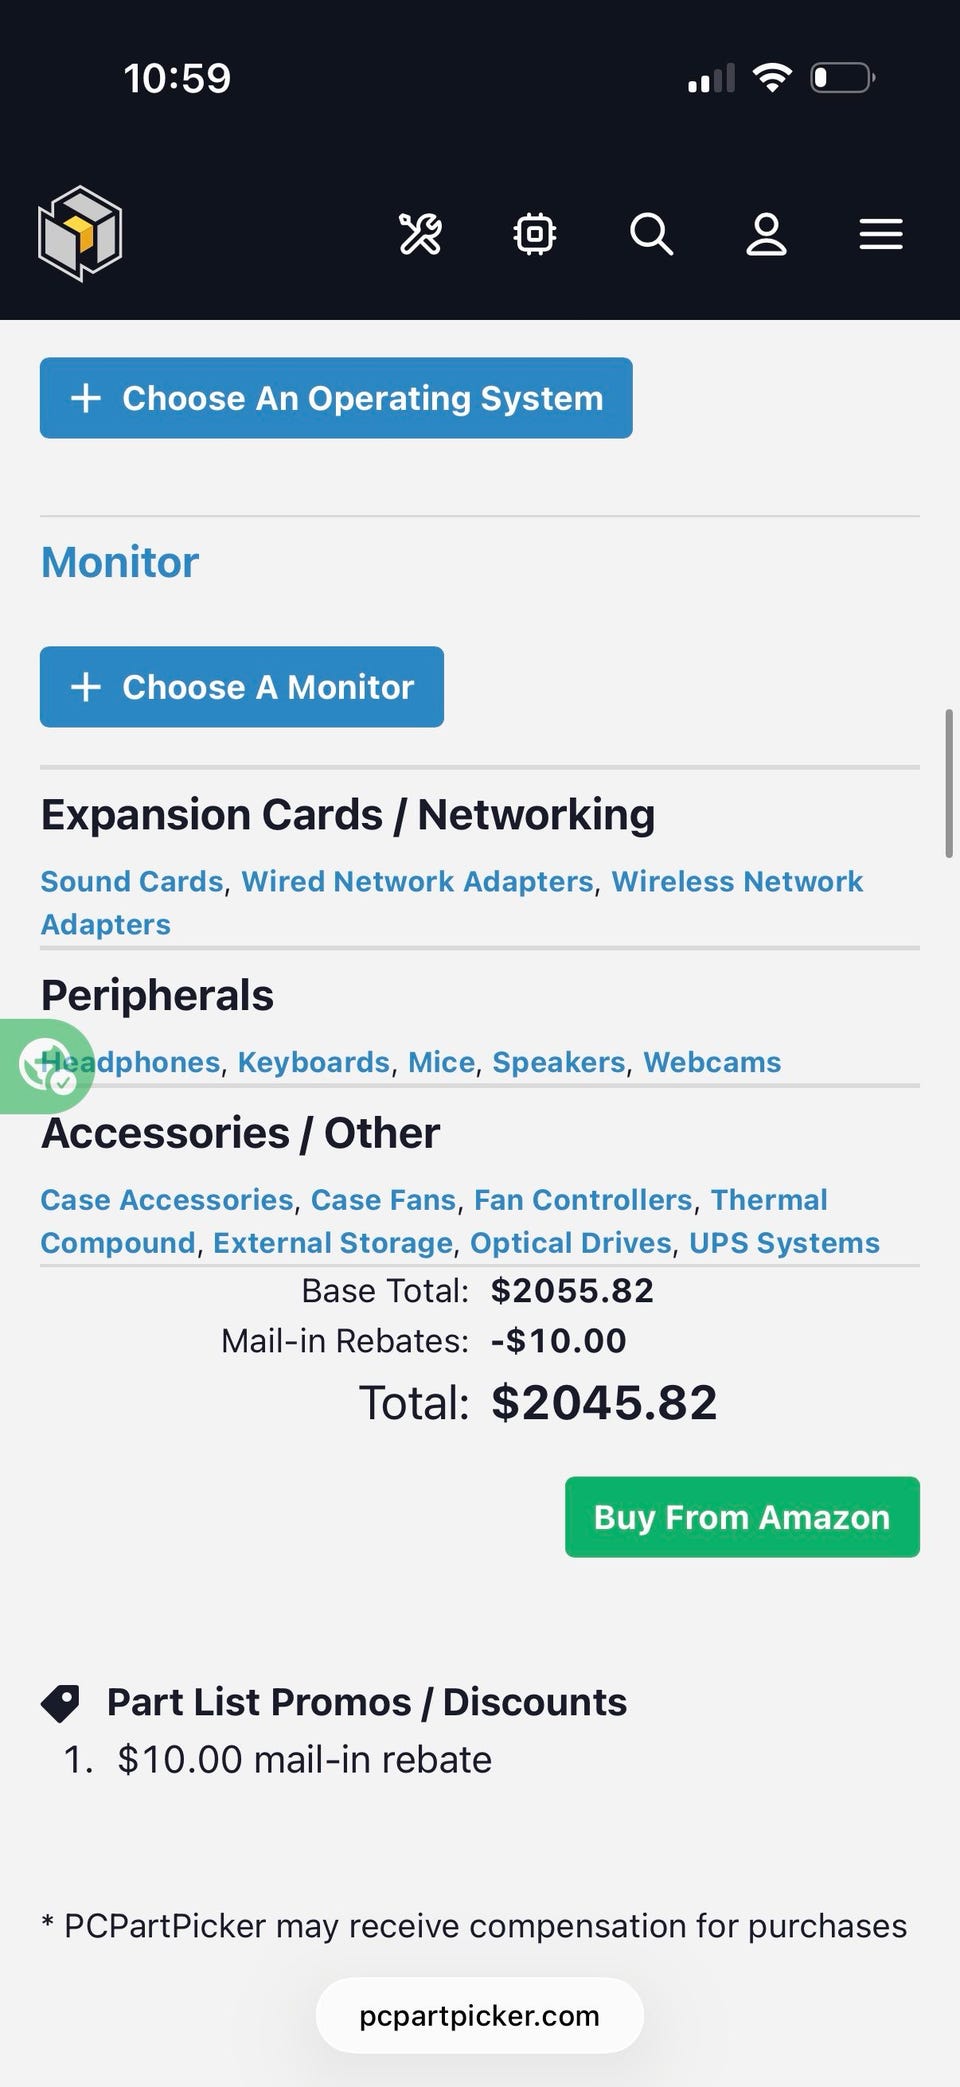Click Buy From Amazon button
Viewport: 960px width, 2087px height.
pos(742,1517)
